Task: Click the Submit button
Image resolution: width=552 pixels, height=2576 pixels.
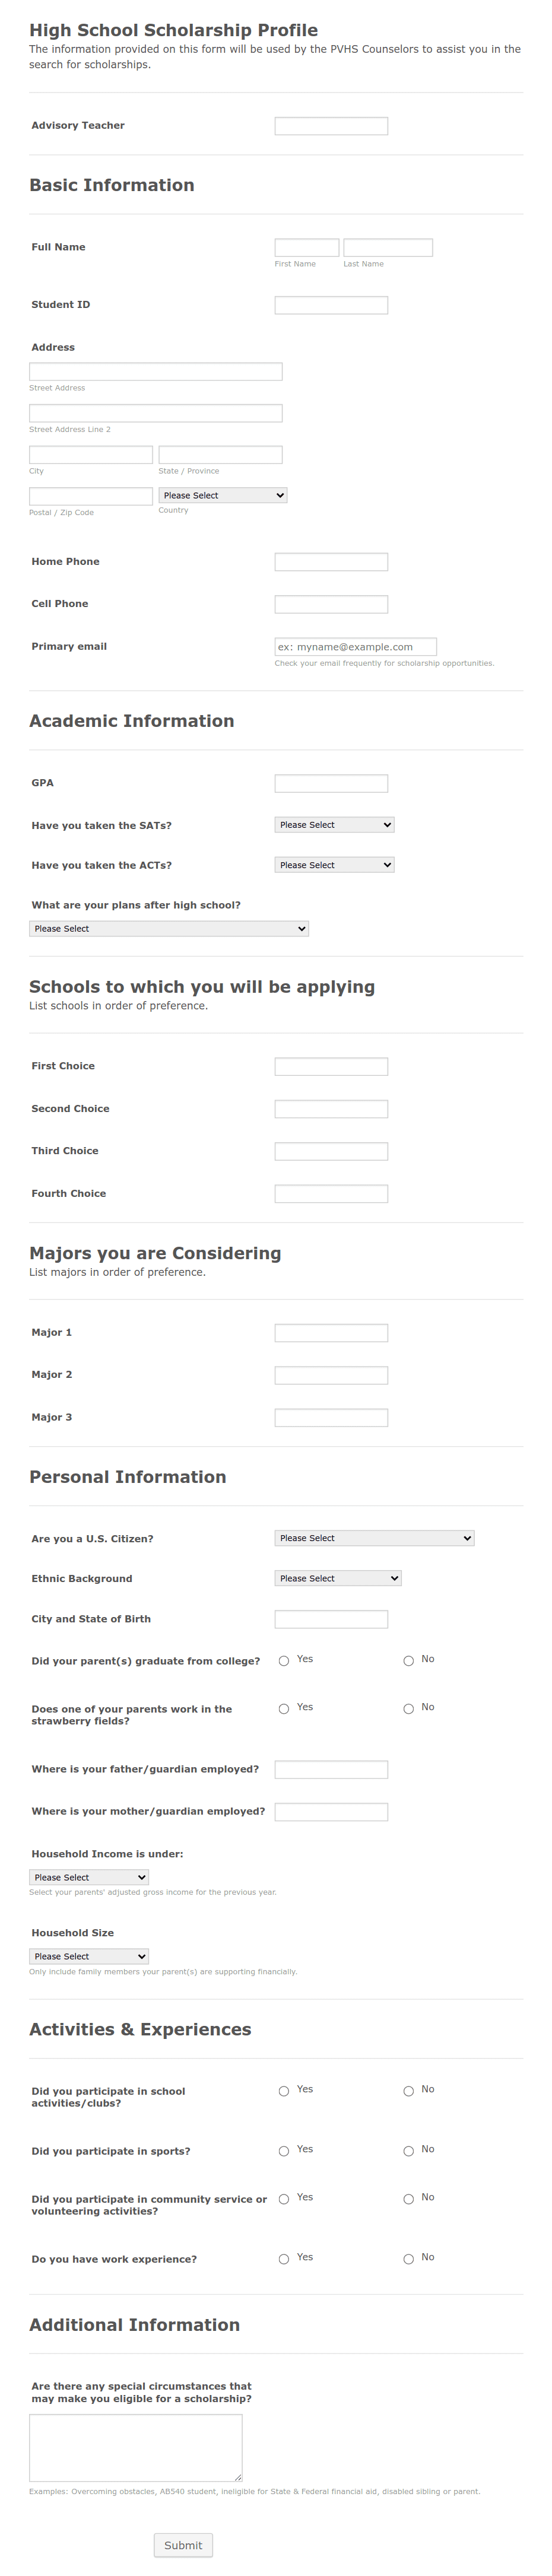Action: [x=183, y=2544]
